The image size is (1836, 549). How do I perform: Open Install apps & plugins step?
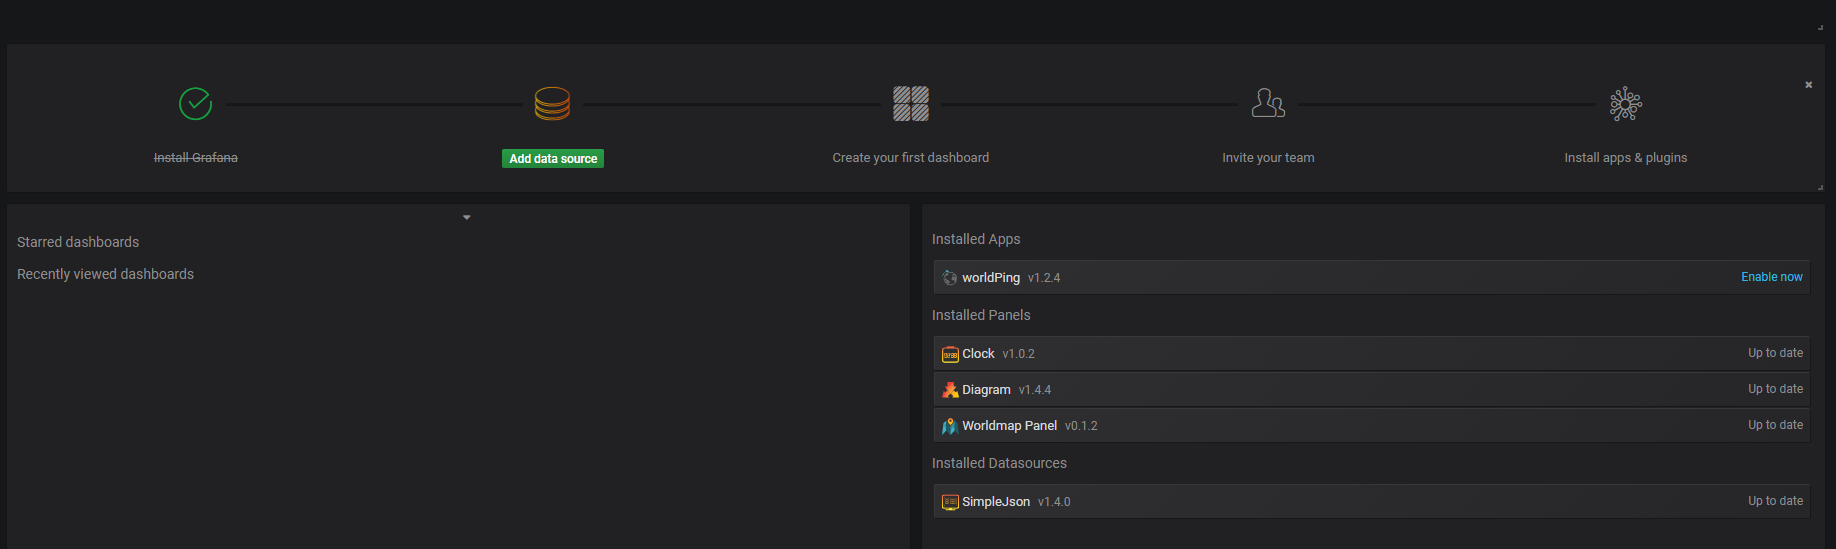1625,158
